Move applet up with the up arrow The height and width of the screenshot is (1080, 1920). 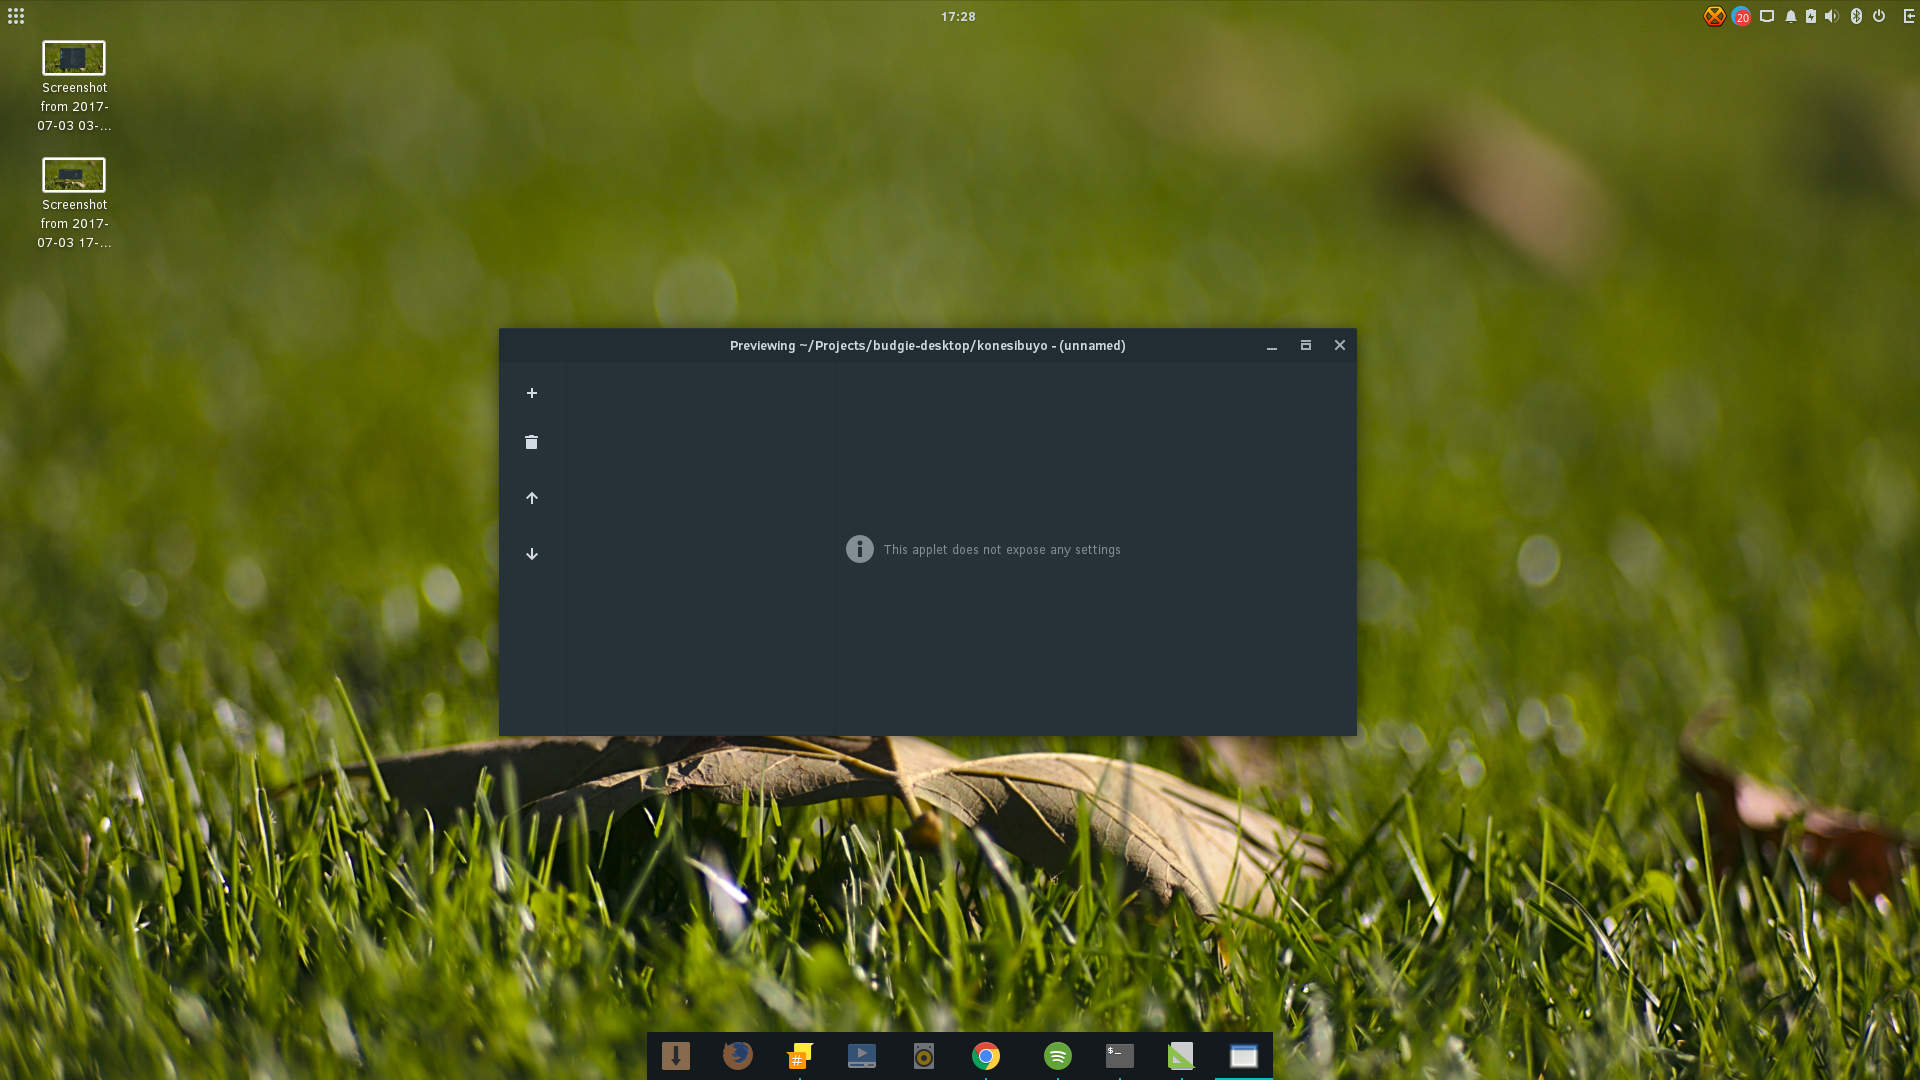click(532, 498)
